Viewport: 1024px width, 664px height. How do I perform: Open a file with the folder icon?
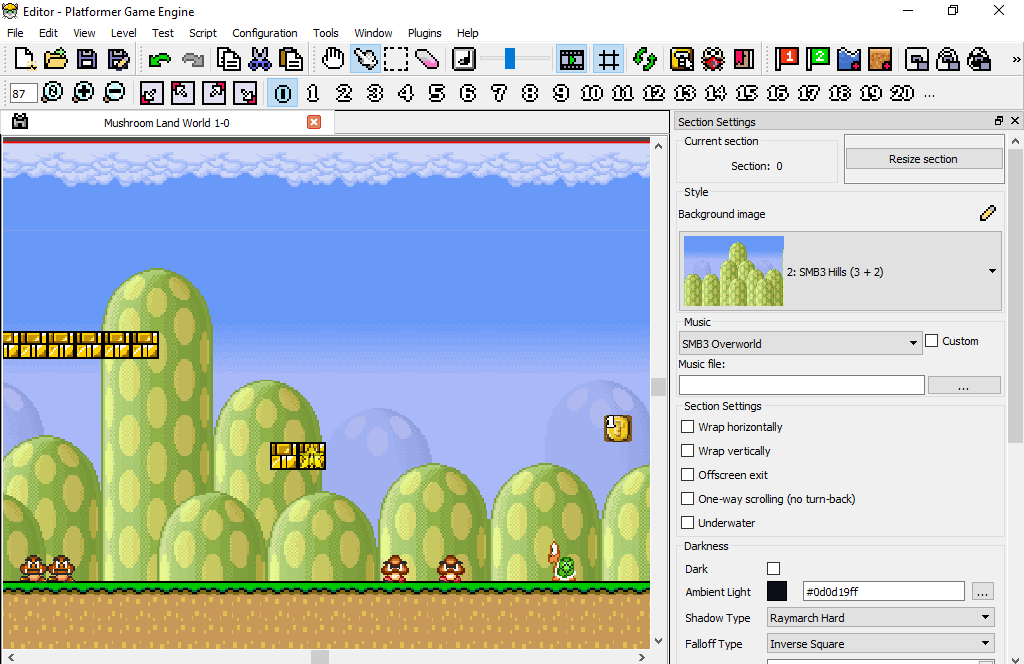[x=56, y=59]
